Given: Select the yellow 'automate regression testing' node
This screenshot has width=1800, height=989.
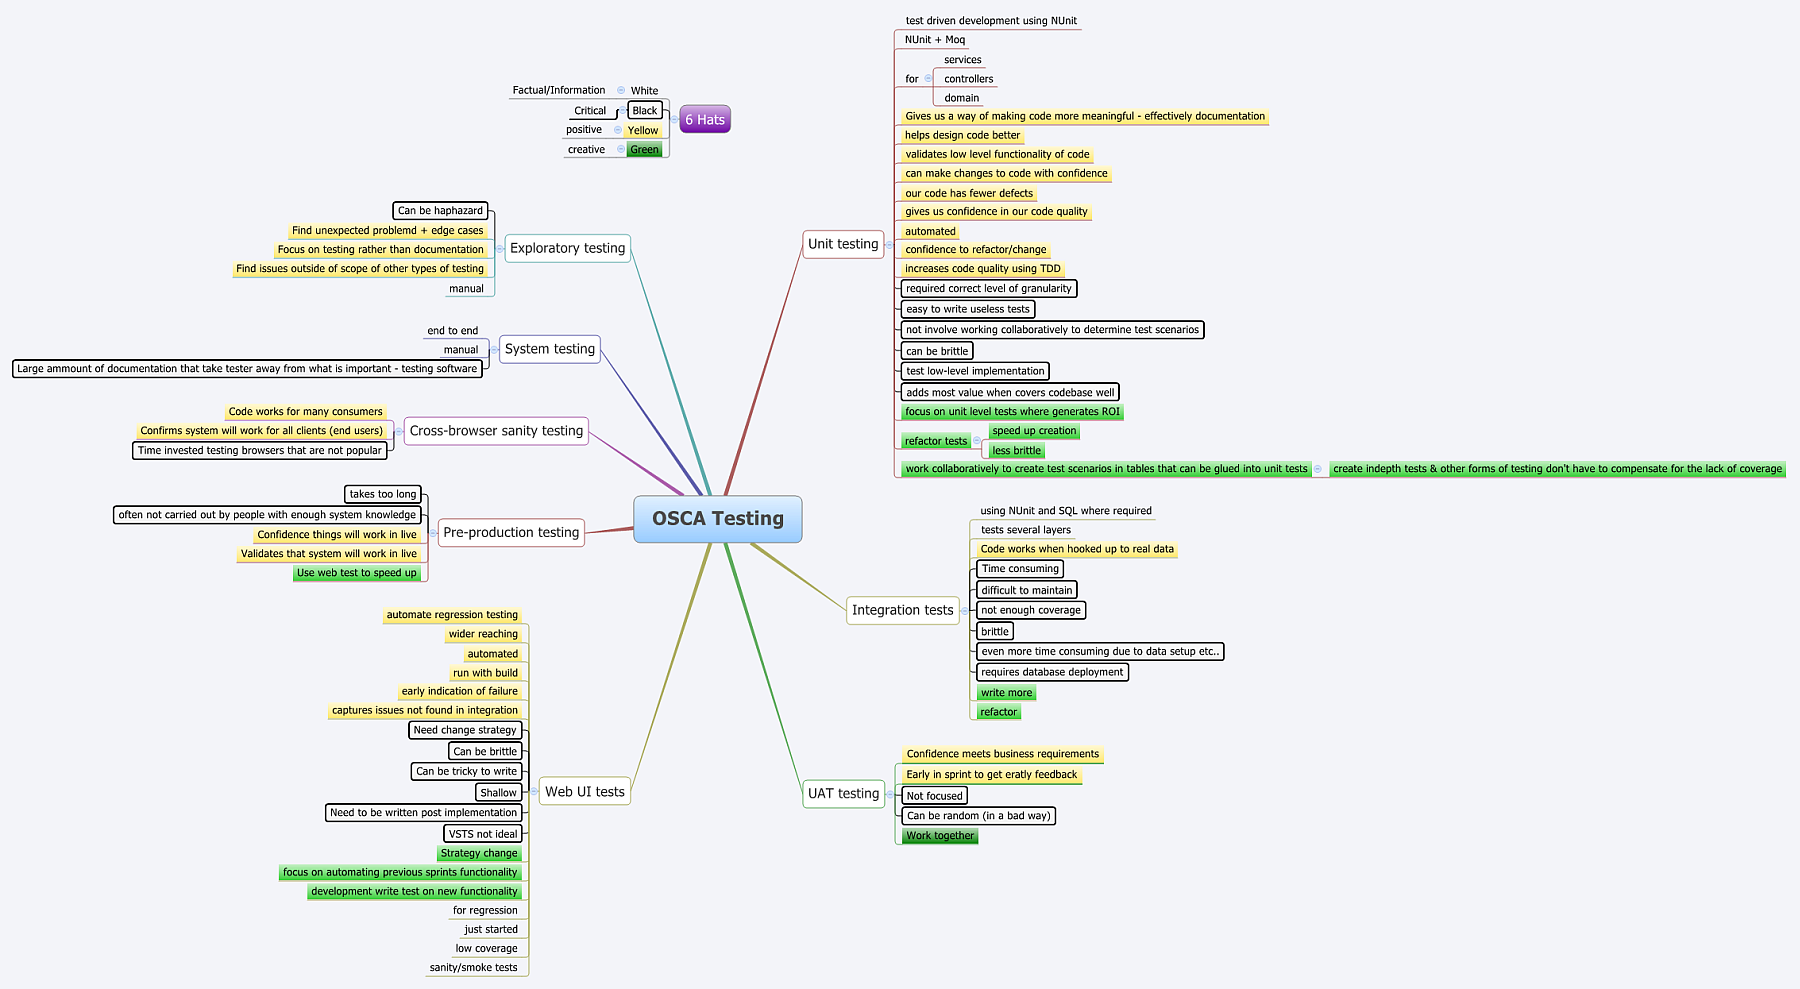Looking at the screenshot, I should coord(452,615).
